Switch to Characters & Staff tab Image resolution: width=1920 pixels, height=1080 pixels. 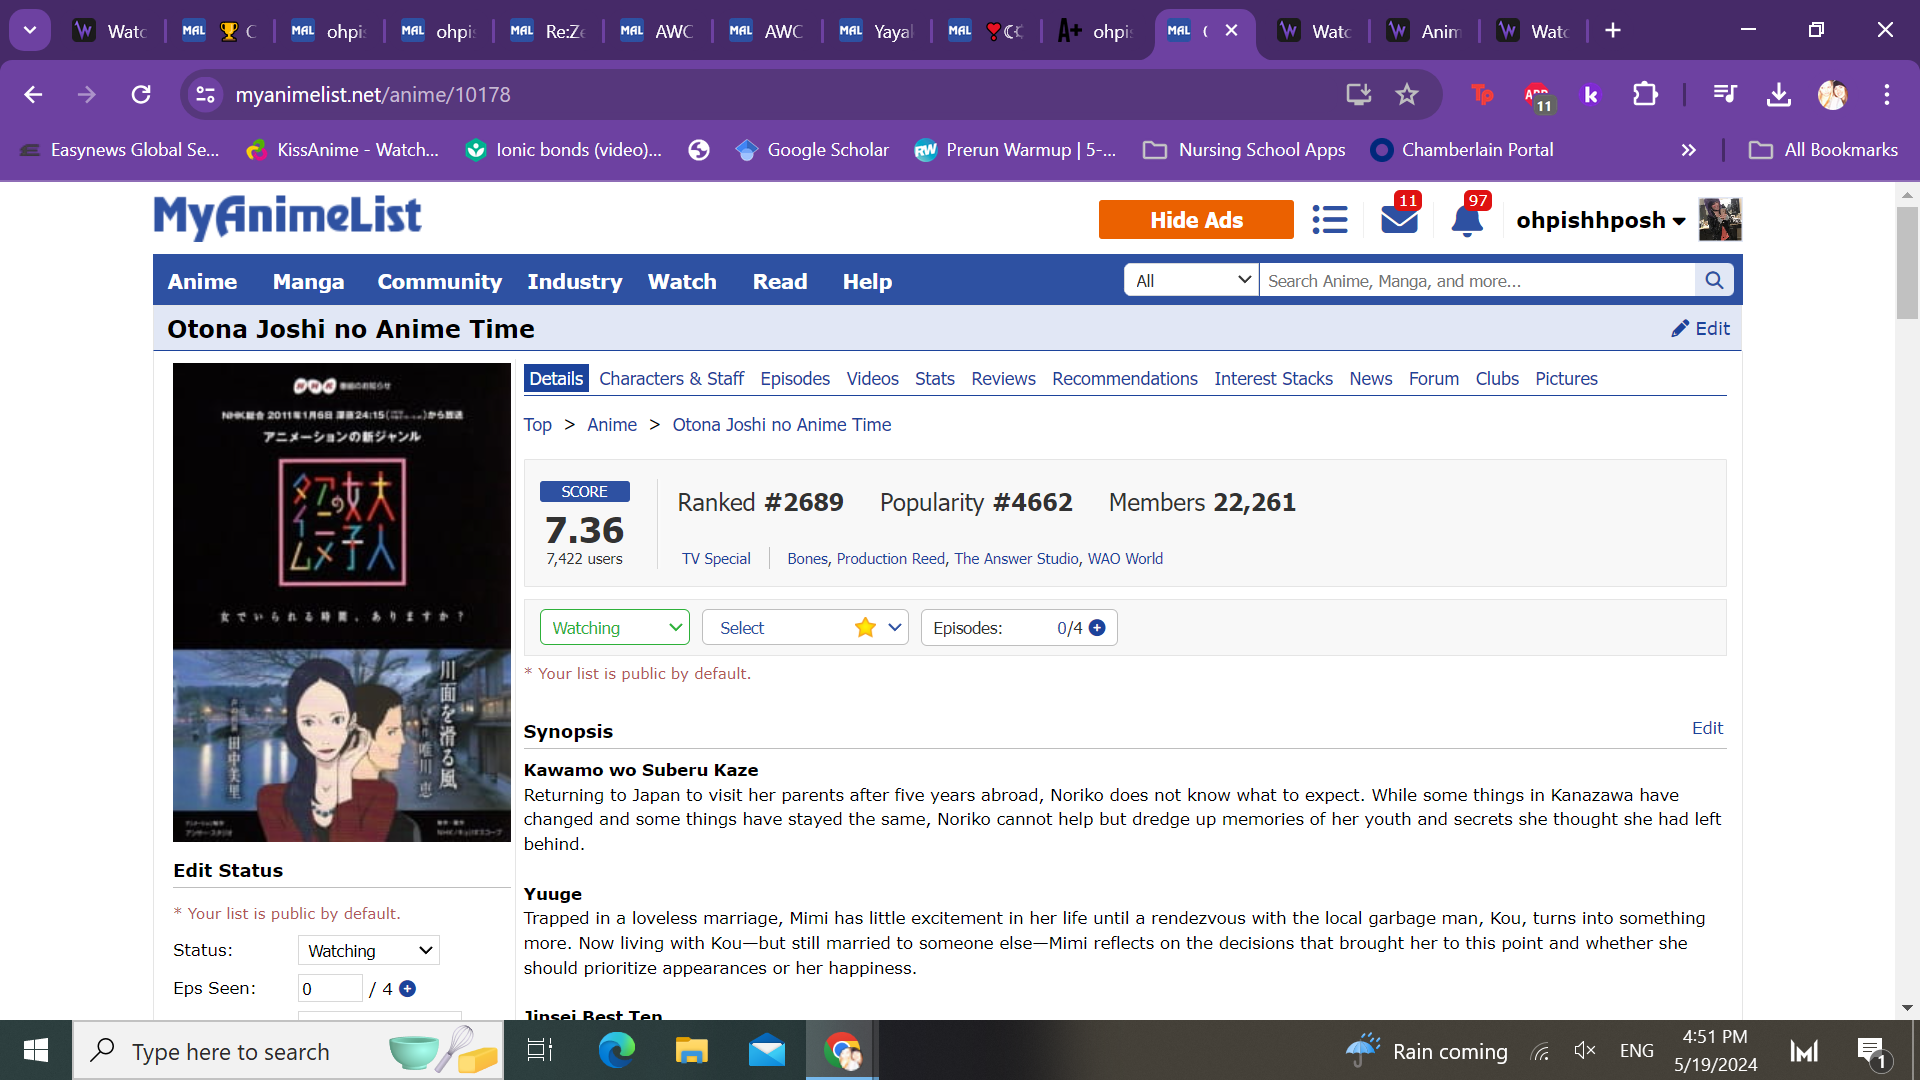click(671, 379)
